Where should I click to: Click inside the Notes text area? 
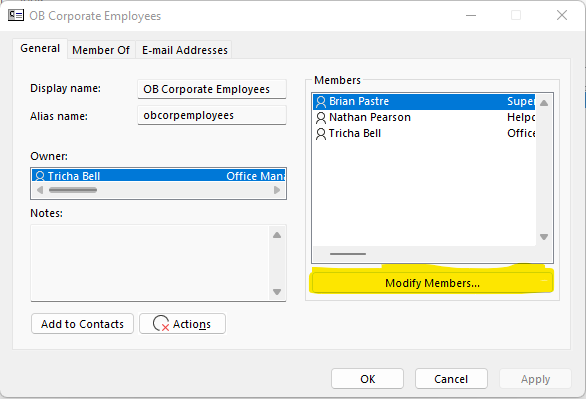pyautogui.click(x=149, y=263)
